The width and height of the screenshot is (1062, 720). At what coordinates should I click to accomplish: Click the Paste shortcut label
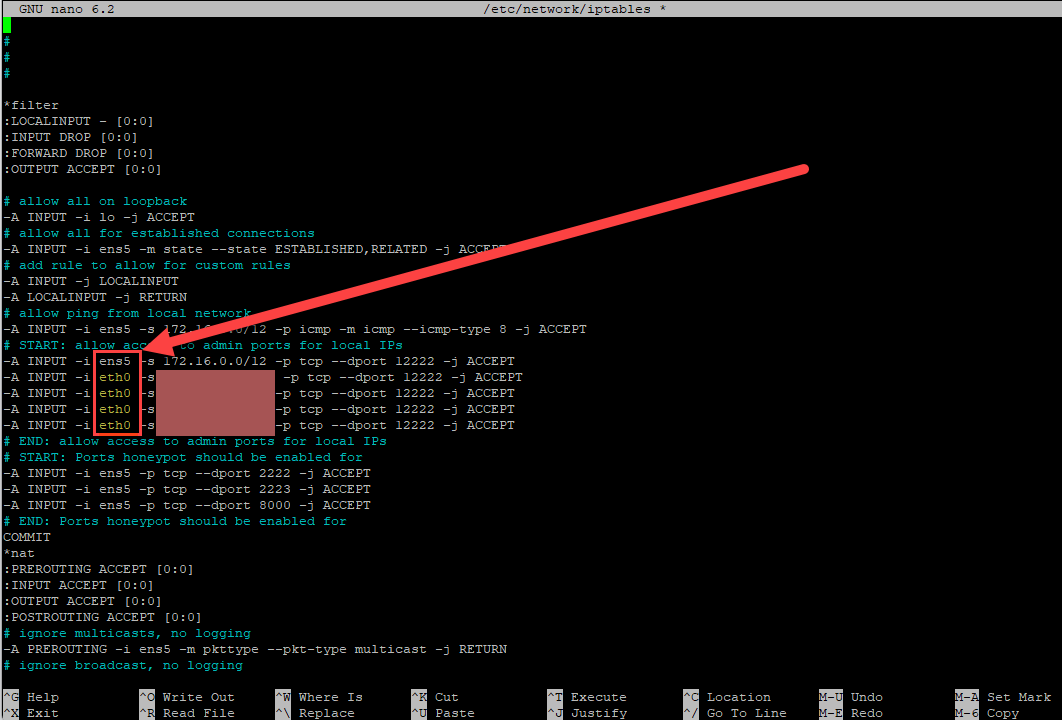[x=454, y=713]
